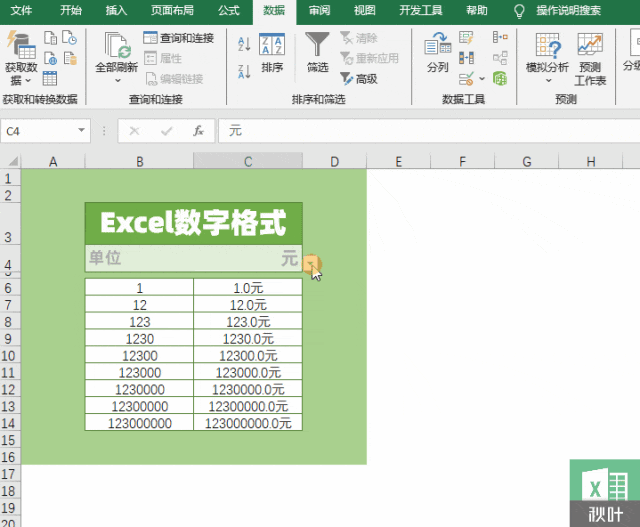Click the formula bar confirm checkmark icon
The height and width of the screenshot is (527, 640).
pyautogui.click(x=167, y=131)
